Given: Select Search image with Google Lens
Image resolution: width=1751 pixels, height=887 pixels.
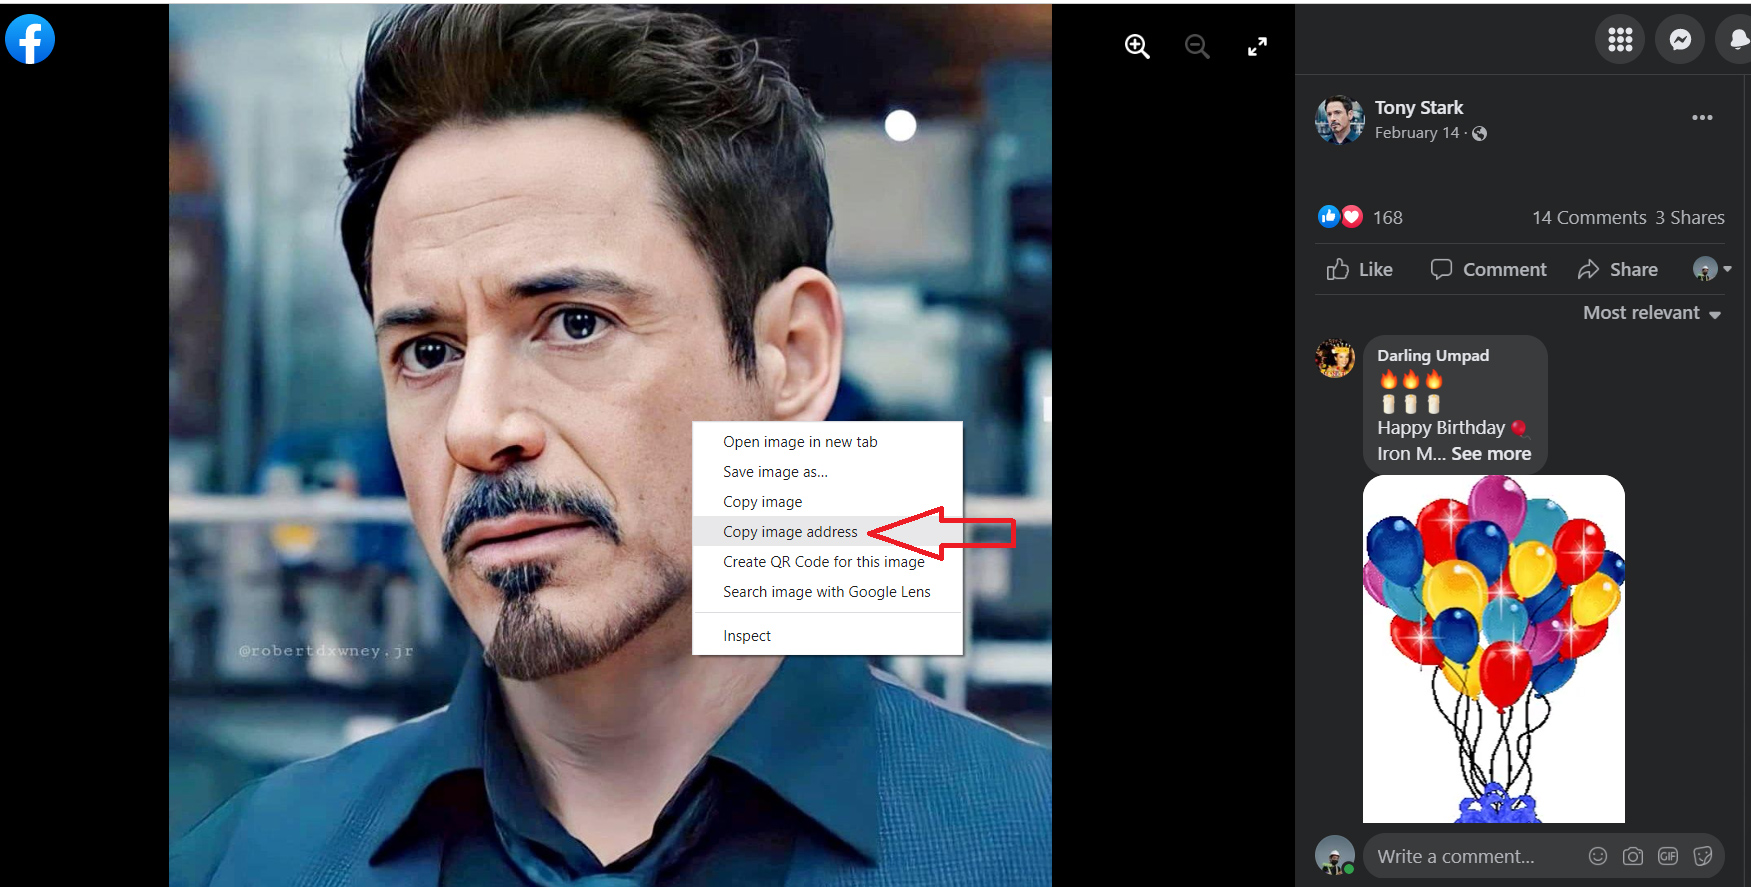Looking at the screenshot, I should click(827, 592).
